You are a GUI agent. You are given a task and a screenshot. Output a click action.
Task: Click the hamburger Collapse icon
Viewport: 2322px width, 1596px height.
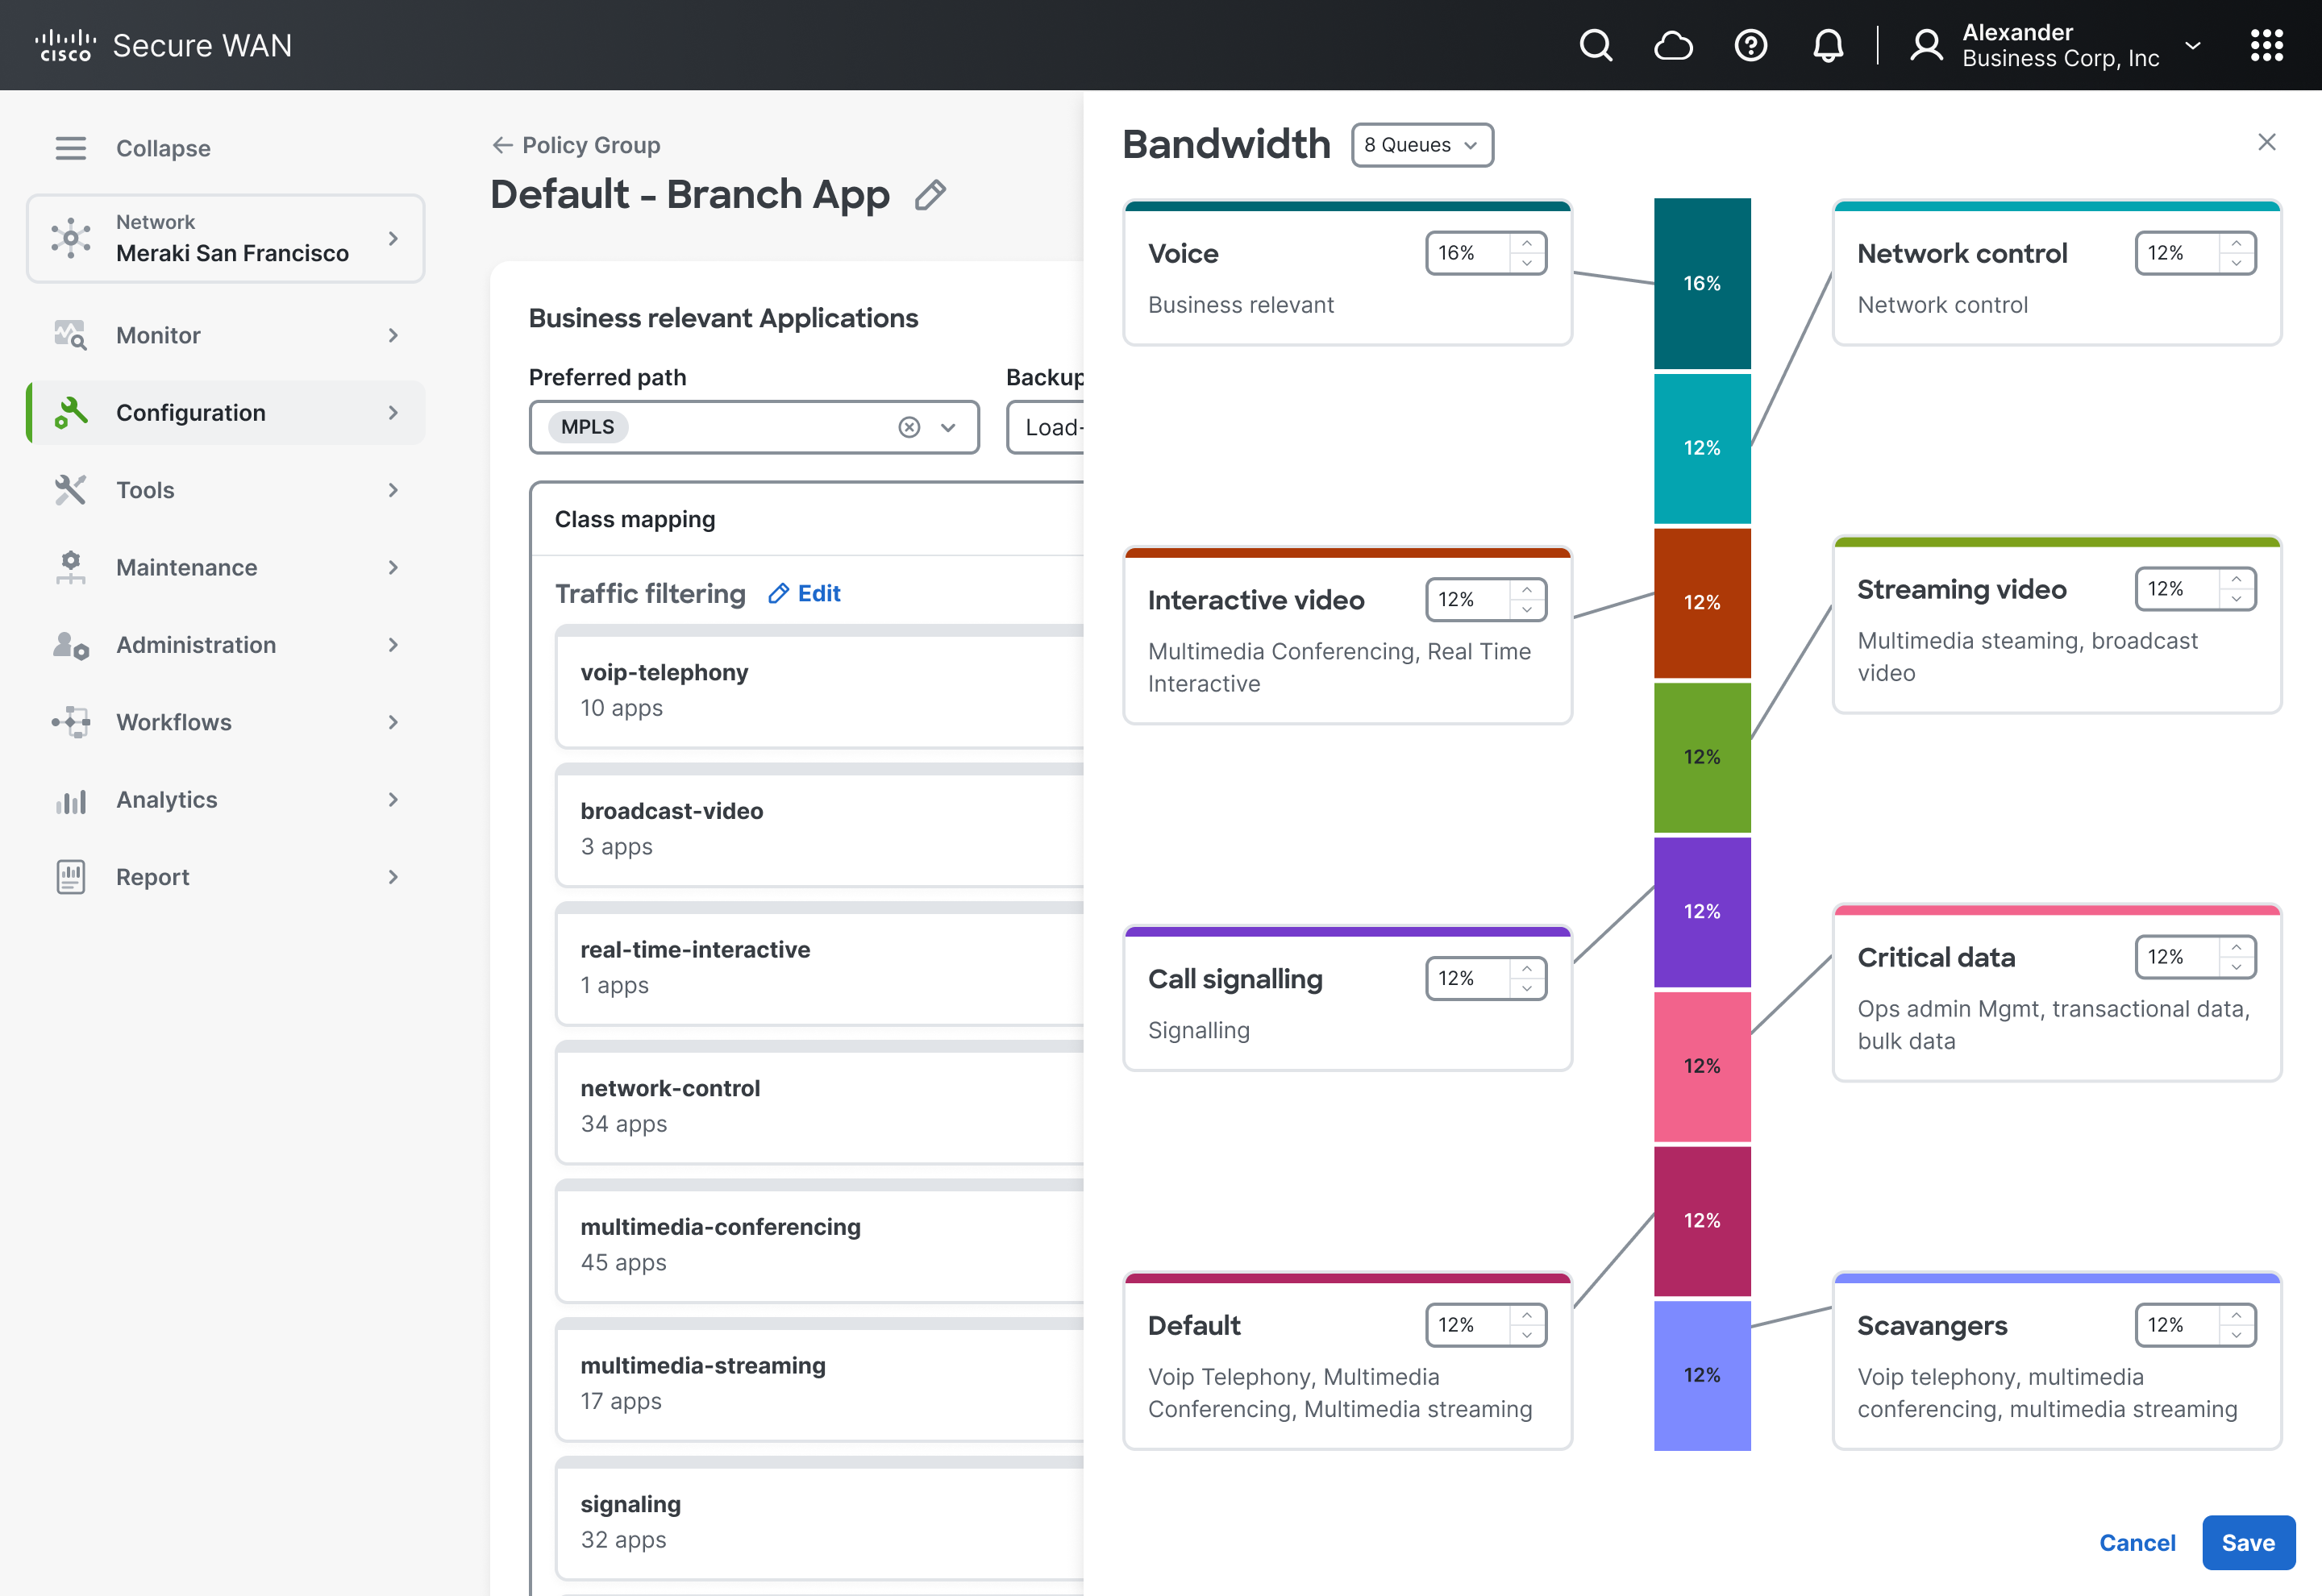[x=70, y=148]
